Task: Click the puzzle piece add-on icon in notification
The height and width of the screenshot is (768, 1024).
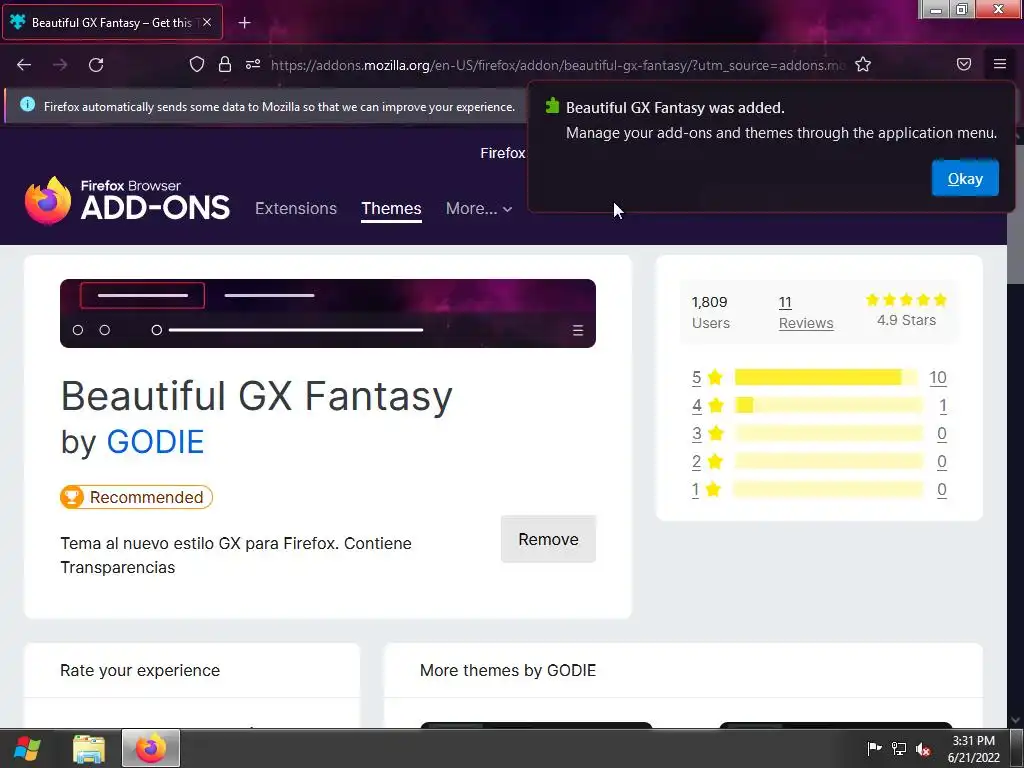Action: (552, 106)
